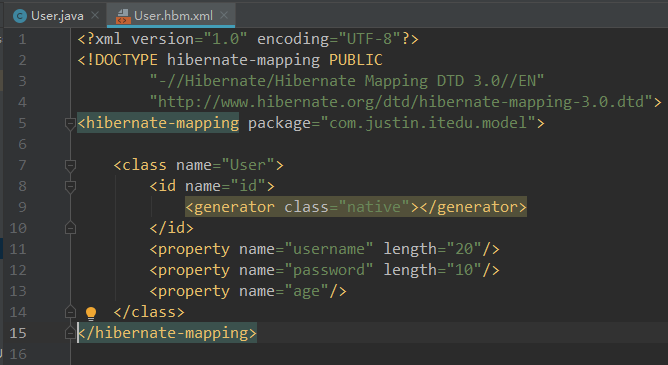Viewport: 668px width, 365px height.
Task: Click the closing </class> tag
Action: pos(149,312)
